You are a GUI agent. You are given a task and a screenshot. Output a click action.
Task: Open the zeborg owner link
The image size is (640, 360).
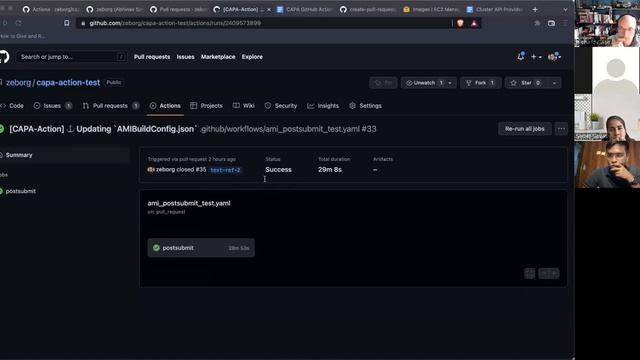coord(18,82)
